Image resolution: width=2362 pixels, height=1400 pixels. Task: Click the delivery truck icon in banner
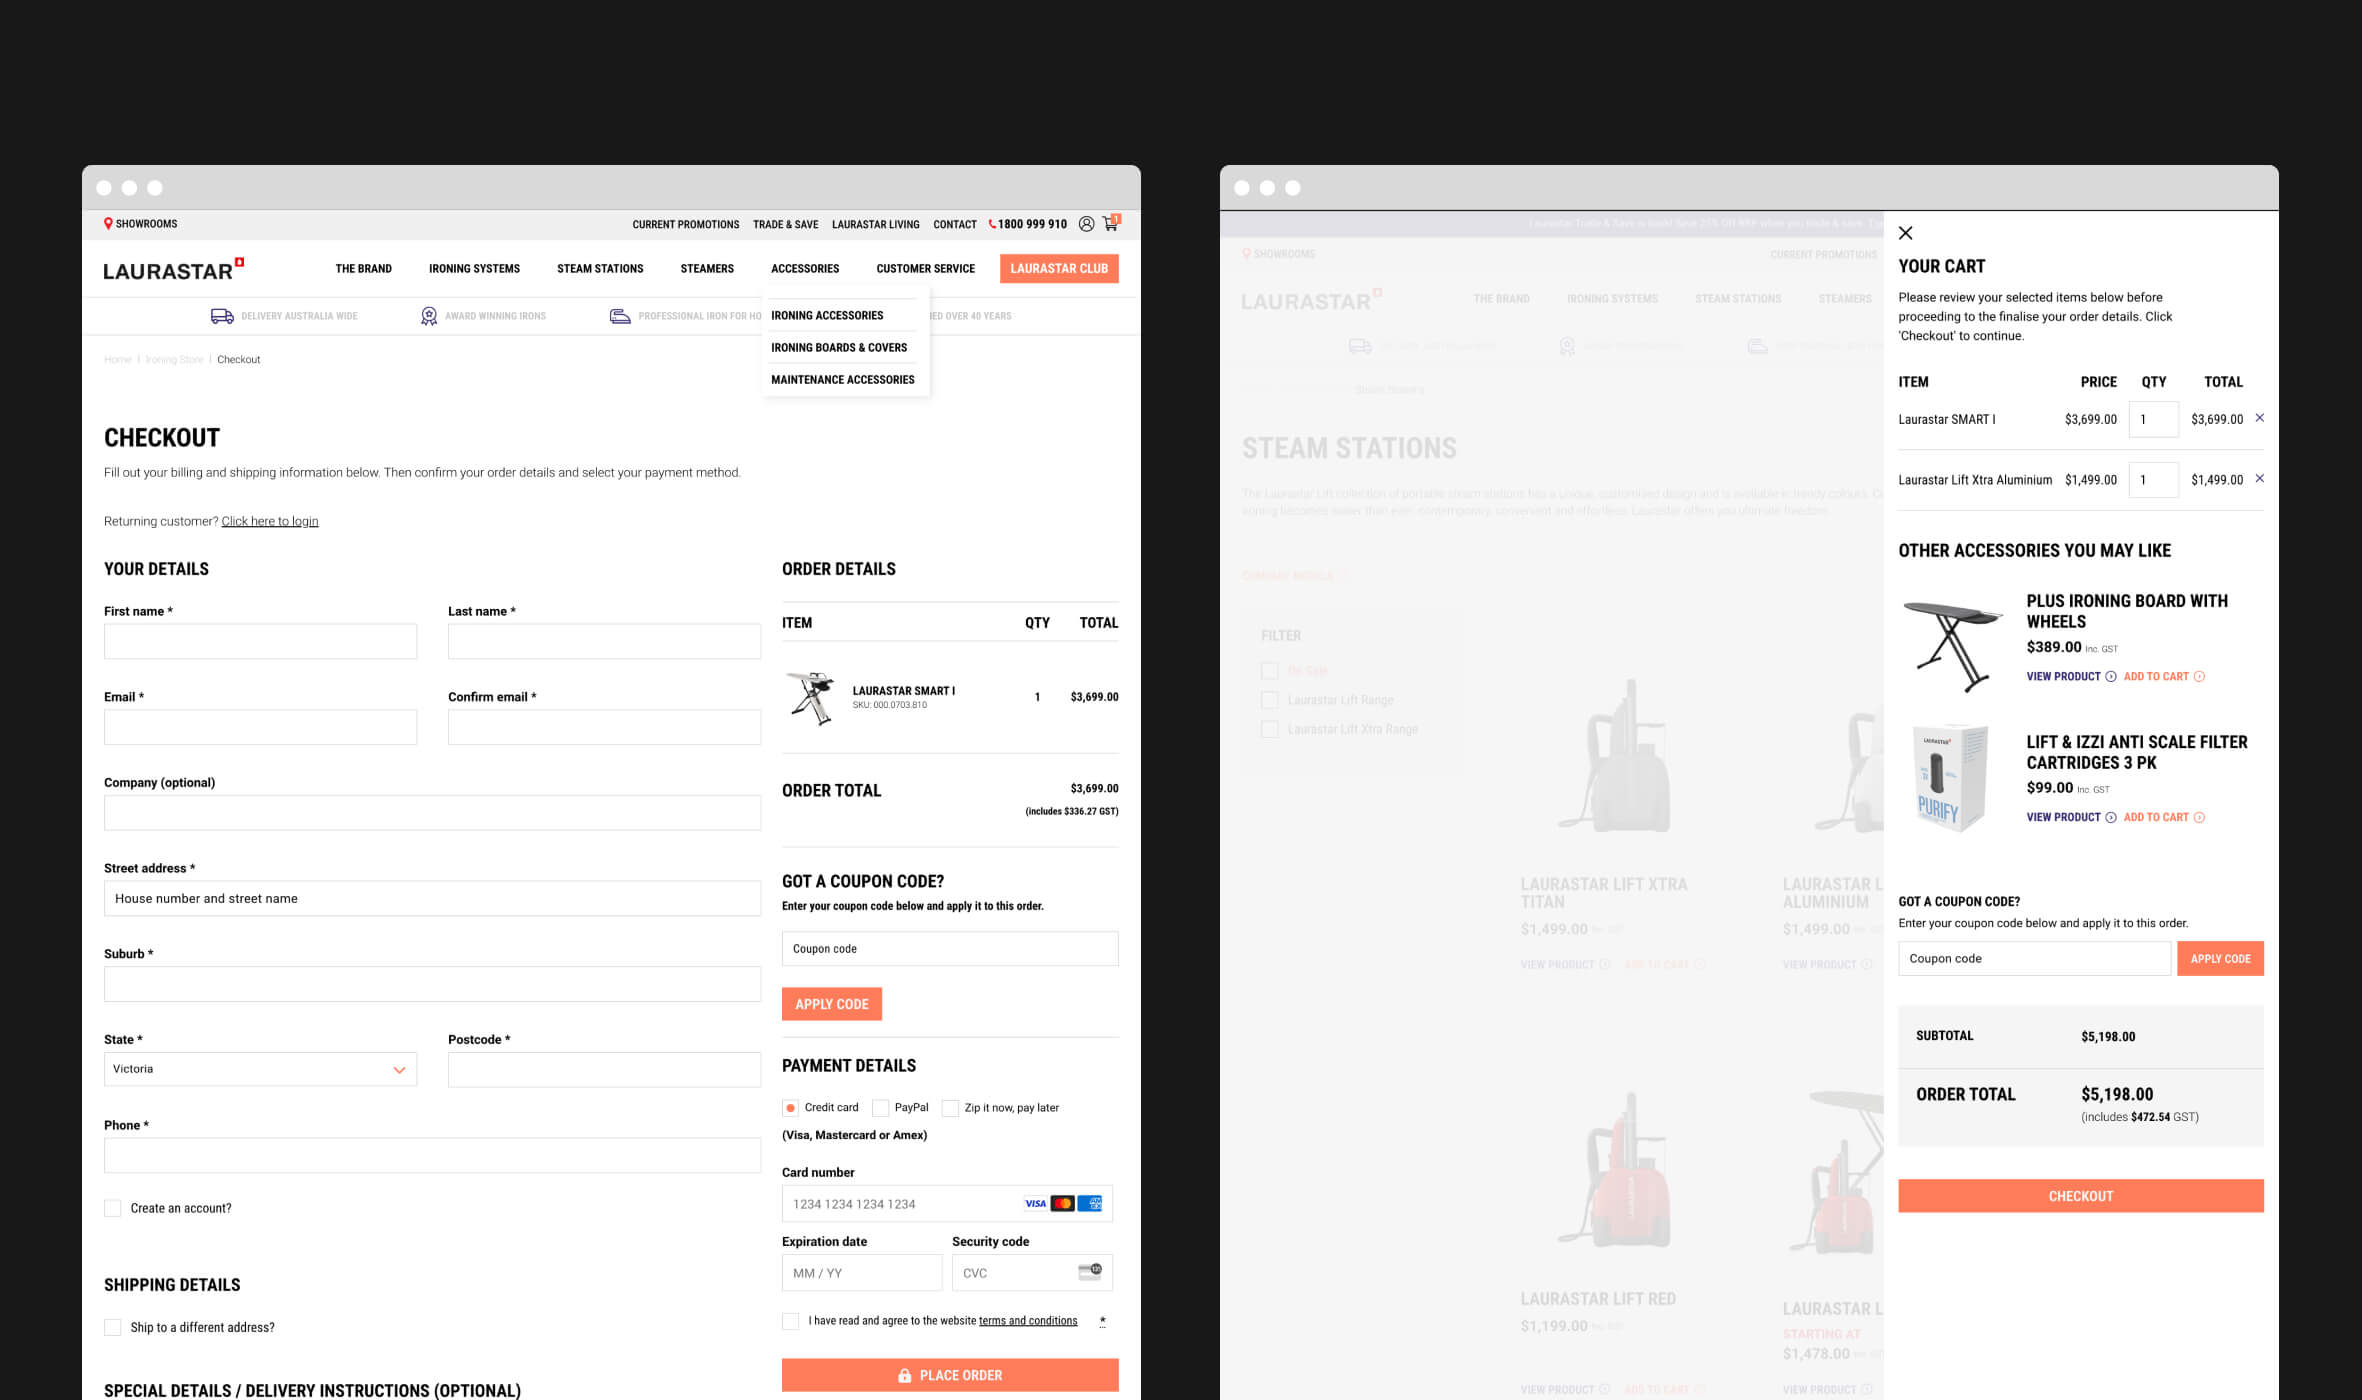coord(222,316)
